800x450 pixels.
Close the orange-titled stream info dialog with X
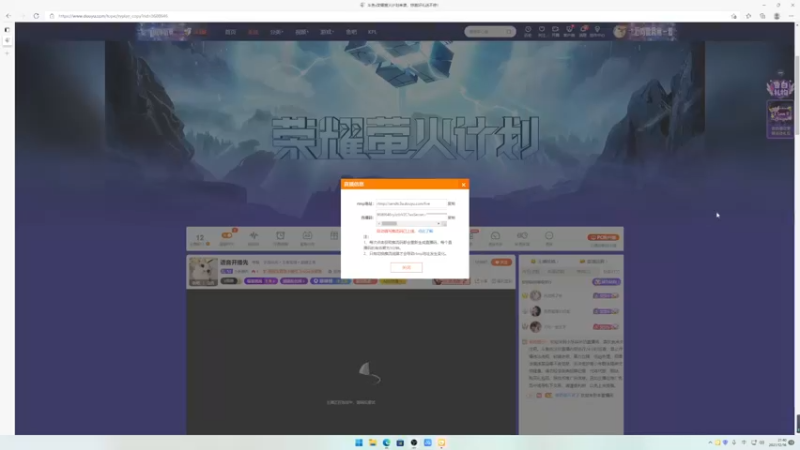pos(463,185)
